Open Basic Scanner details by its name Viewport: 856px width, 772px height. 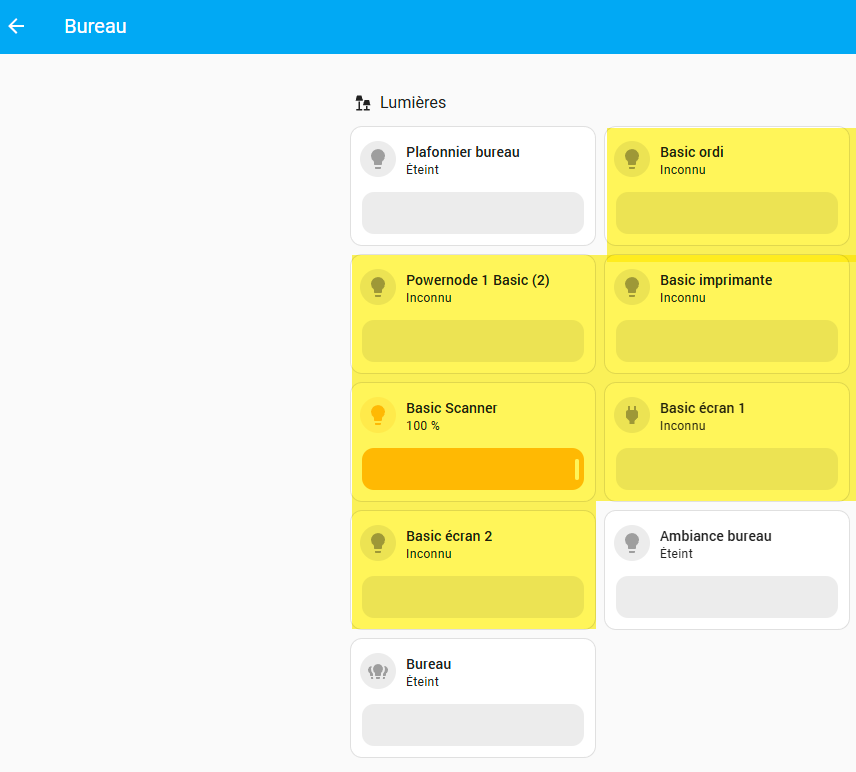[x=451, y=408]
